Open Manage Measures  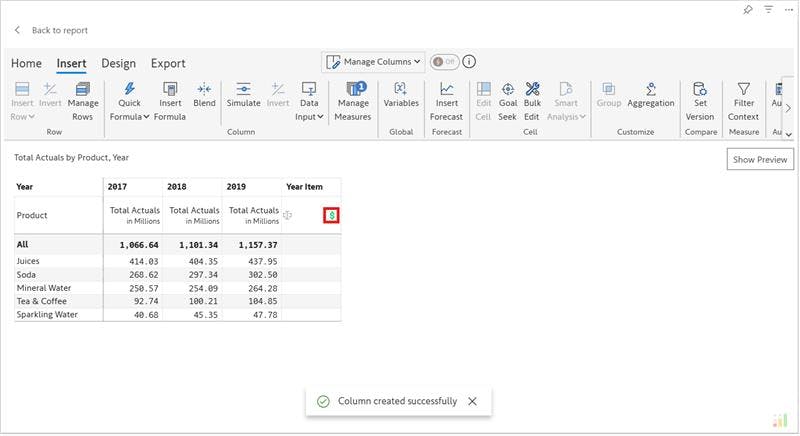click(x=353, y=91)
